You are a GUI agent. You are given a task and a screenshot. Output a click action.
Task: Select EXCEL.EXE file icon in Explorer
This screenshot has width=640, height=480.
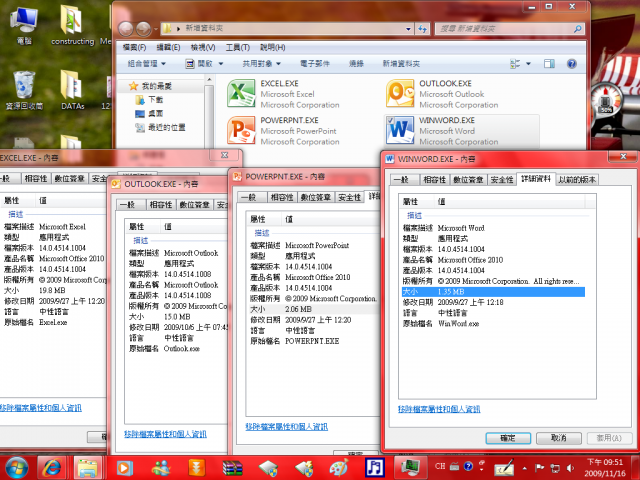pyautogui.click(x=241, y=93)
